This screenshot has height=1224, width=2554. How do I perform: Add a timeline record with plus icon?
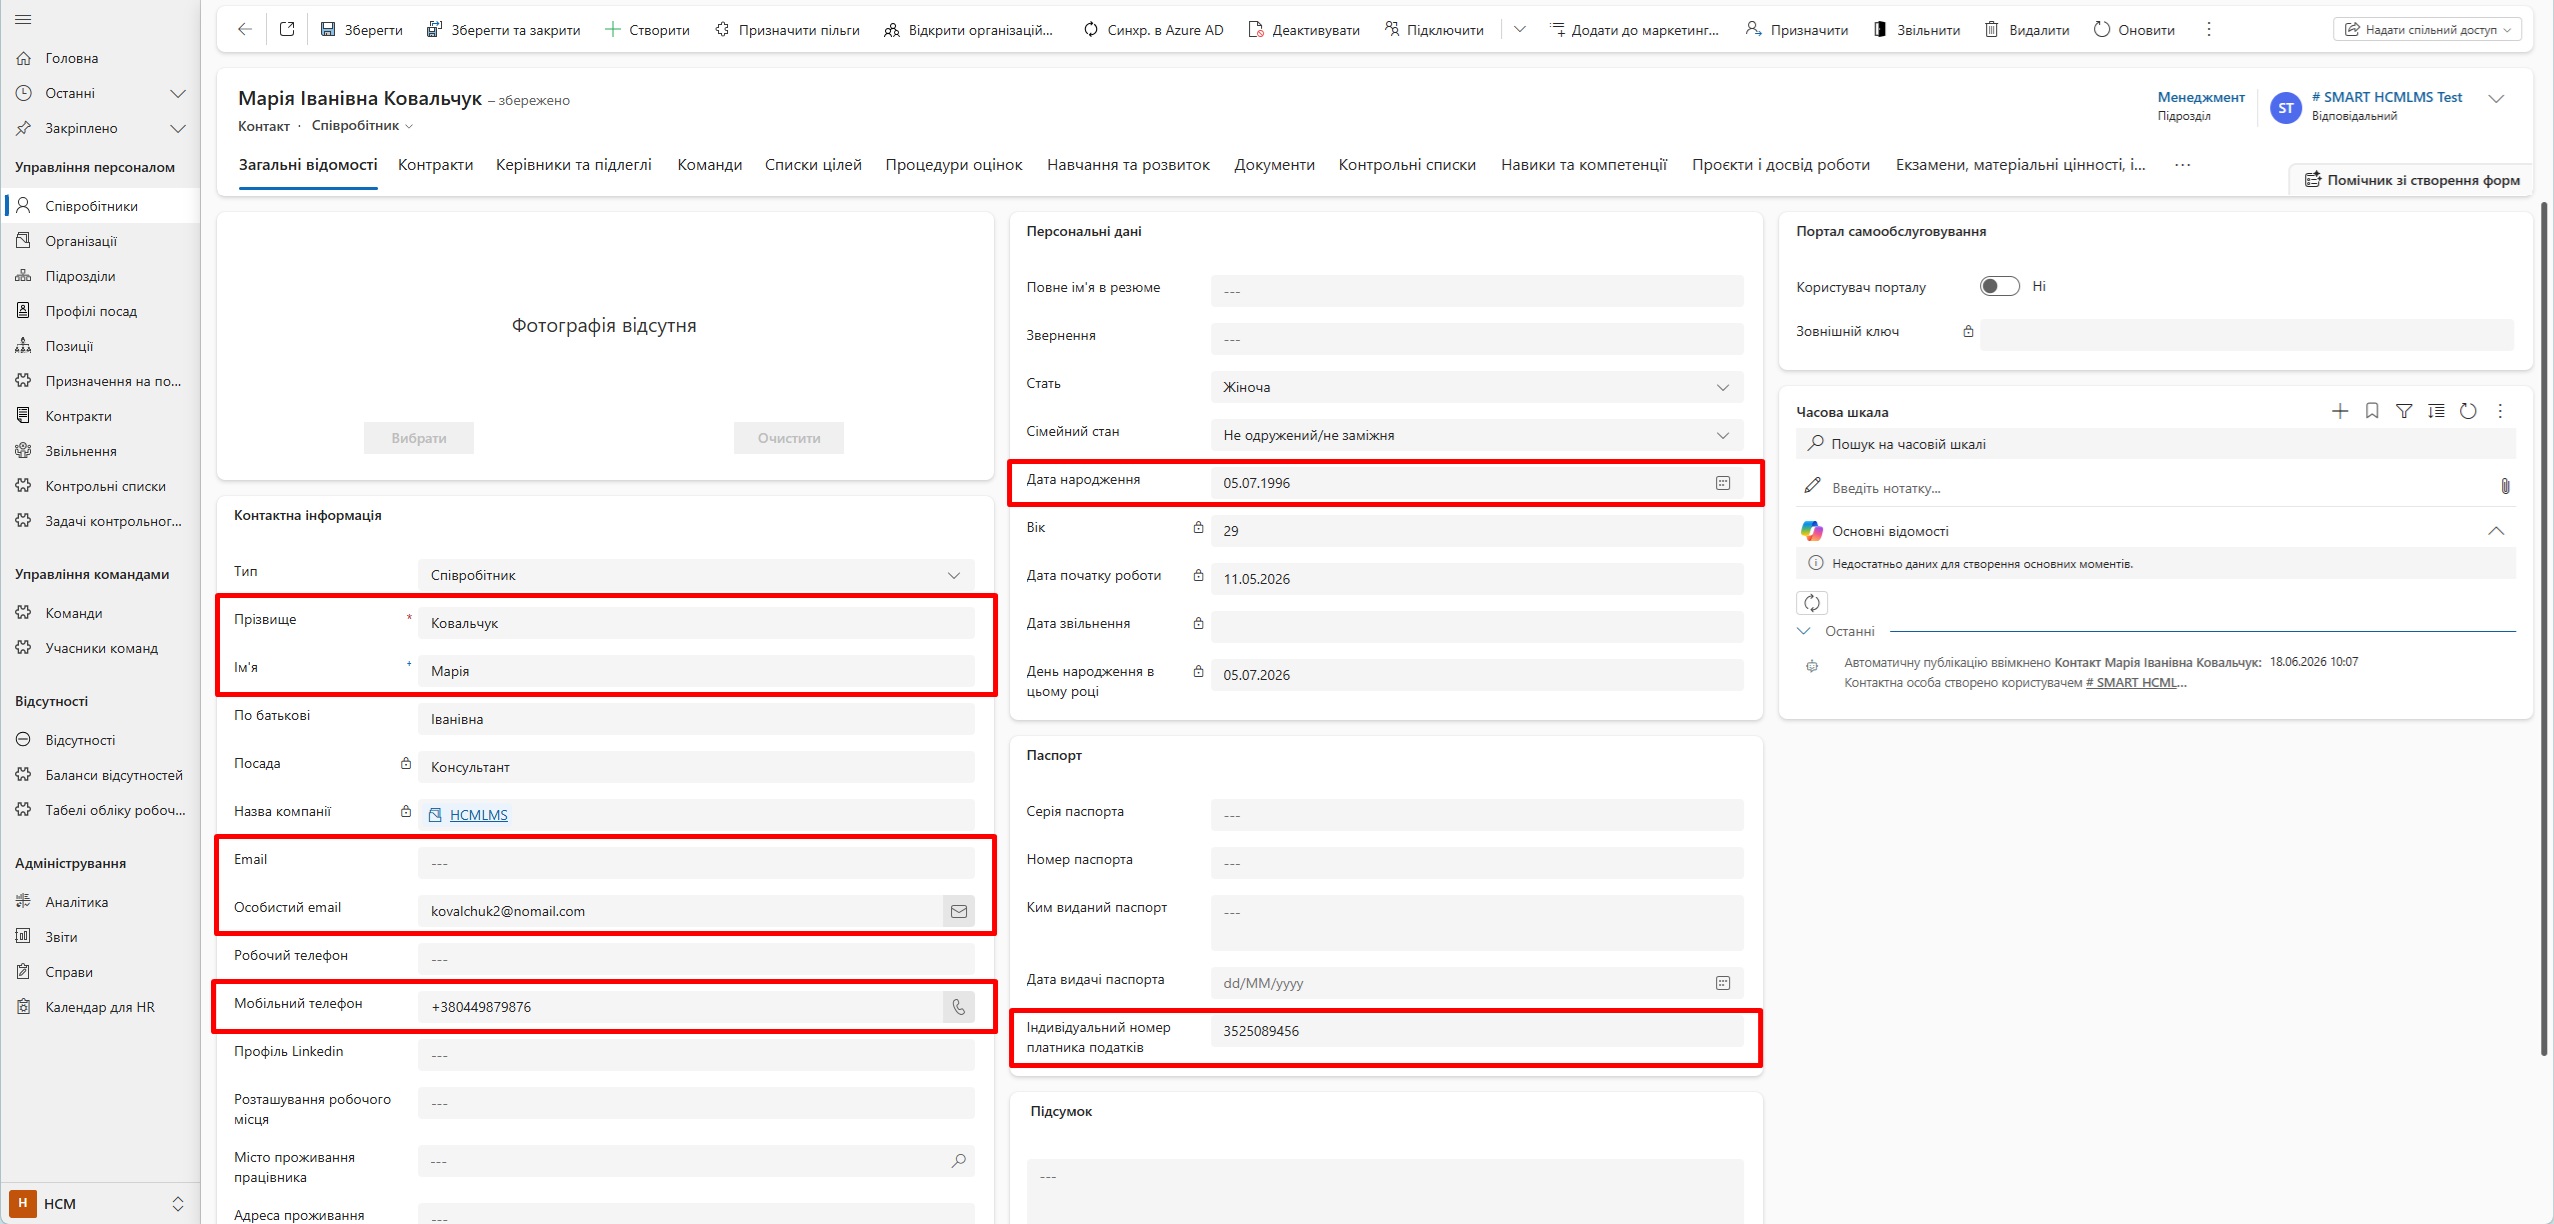coord(2340,411)
